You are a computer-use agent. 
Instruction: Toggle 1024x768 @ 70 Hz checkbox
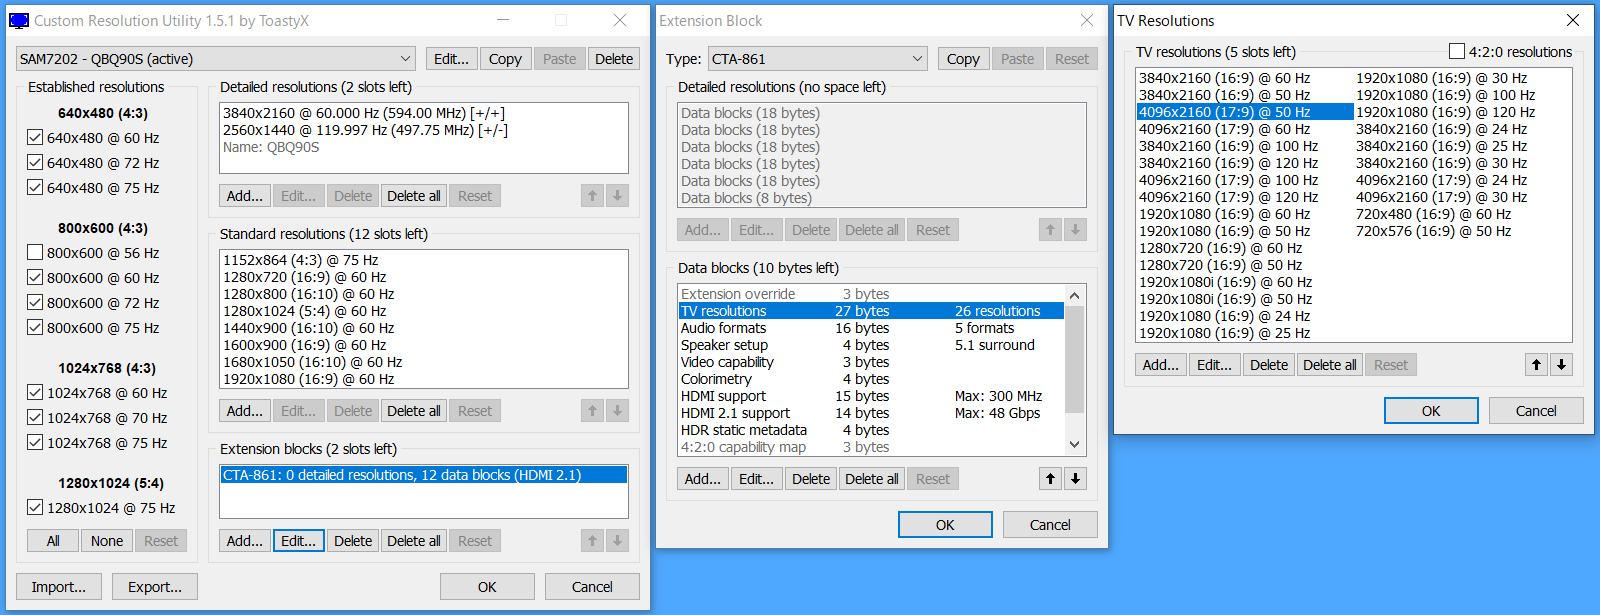coord(35,418)
